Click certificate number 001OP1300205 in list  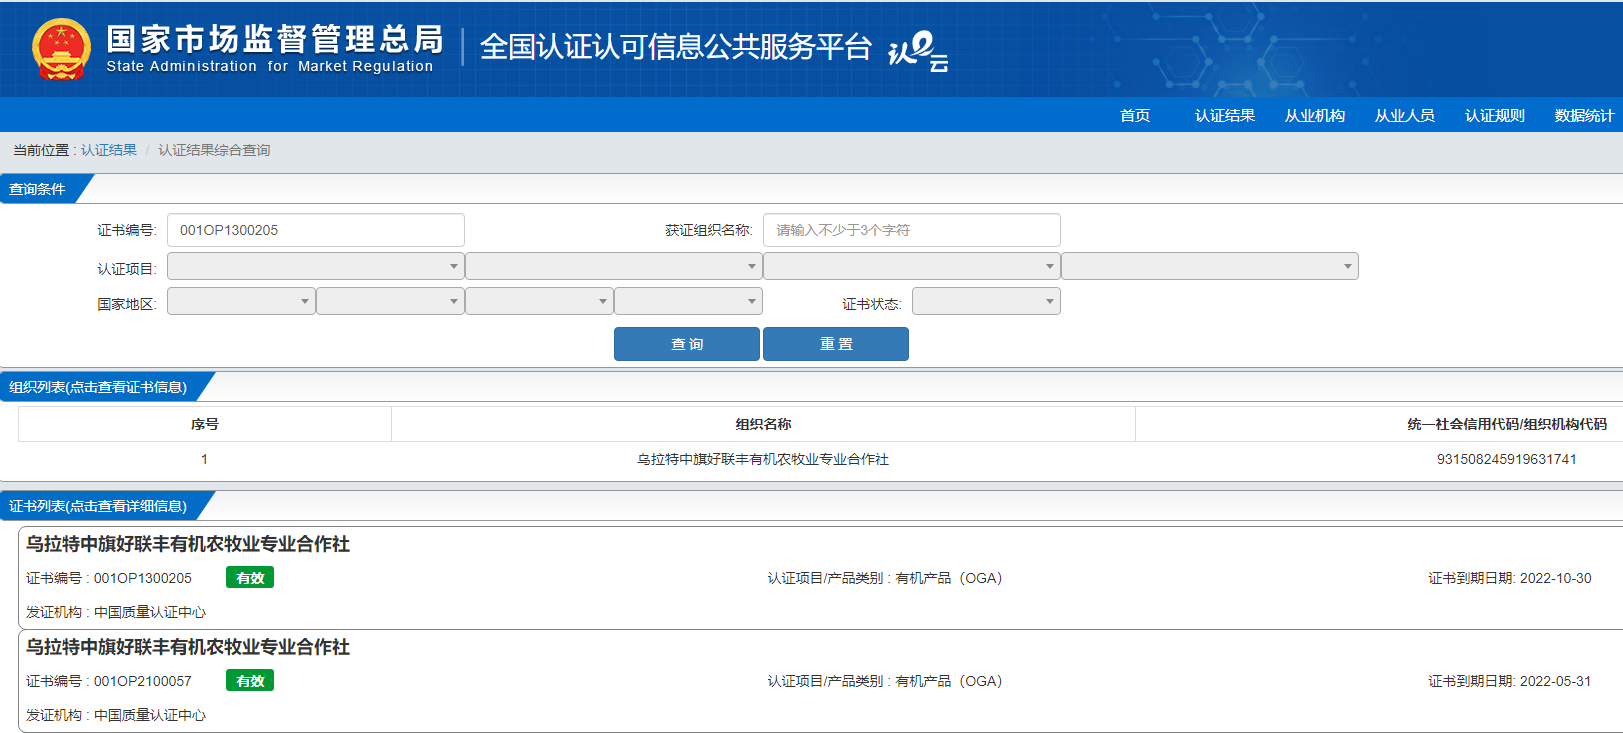[x=143, y=578]
